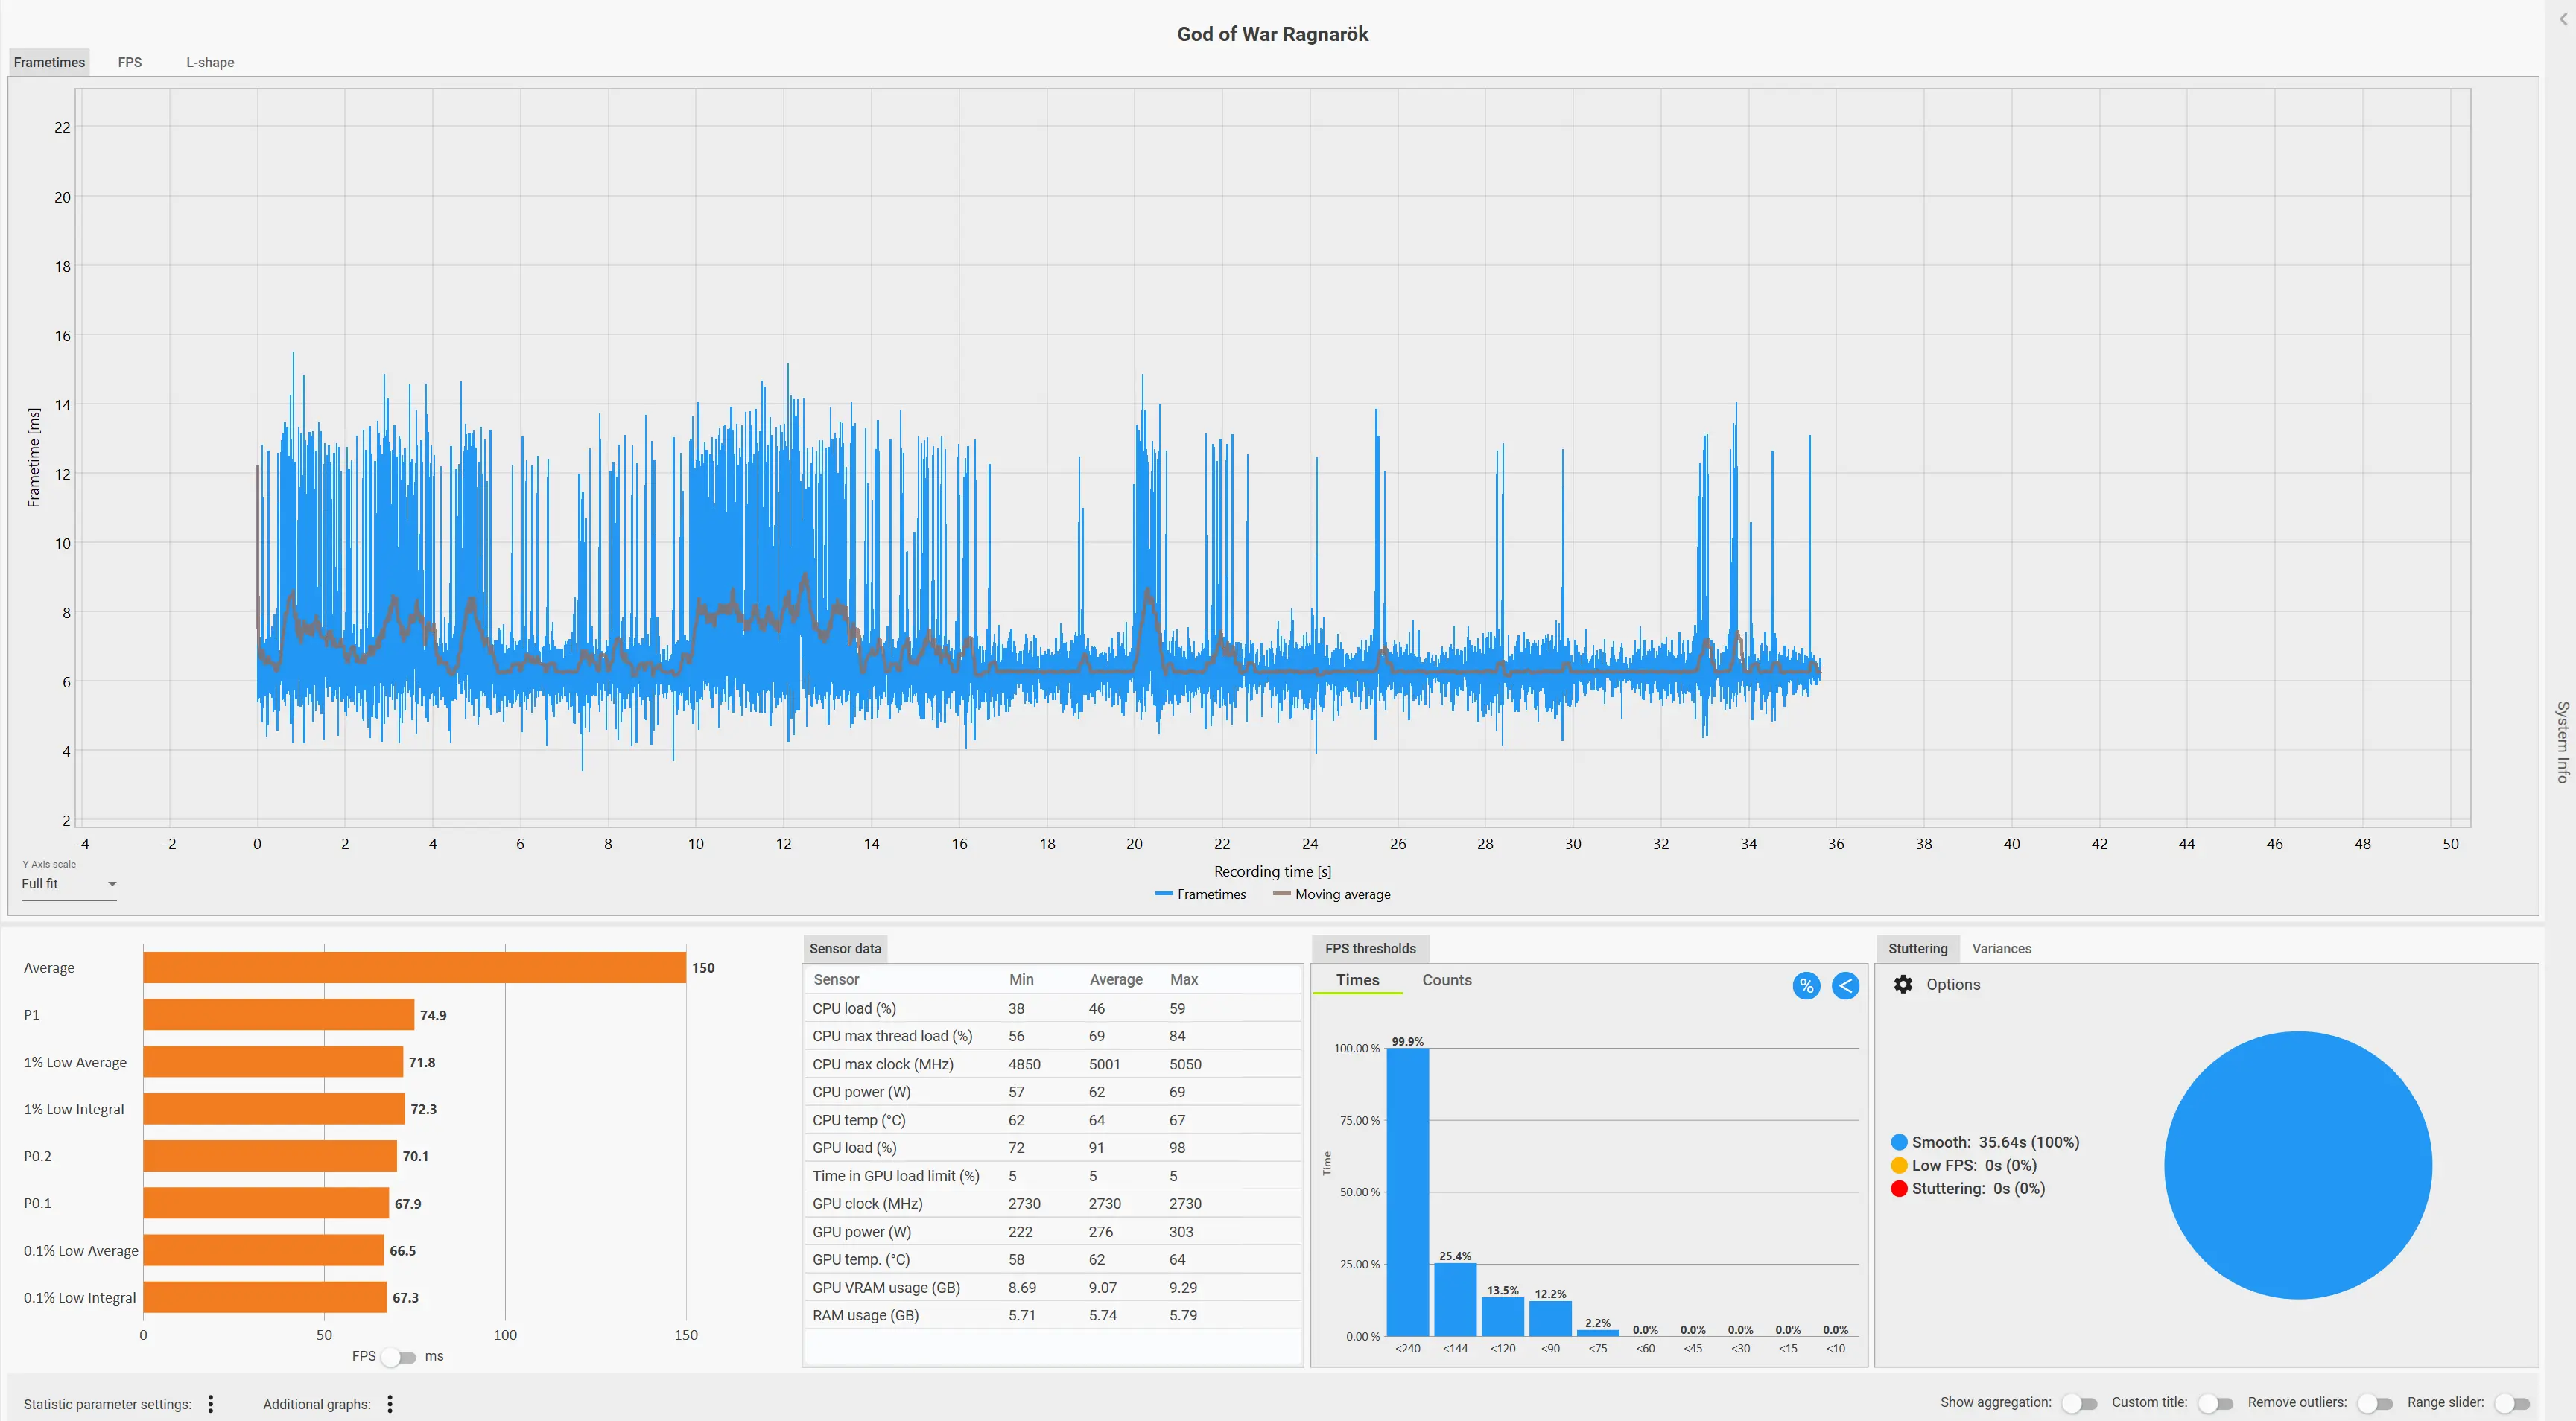
Task: Select the CPU load (%) row
Action: 1053,1008
